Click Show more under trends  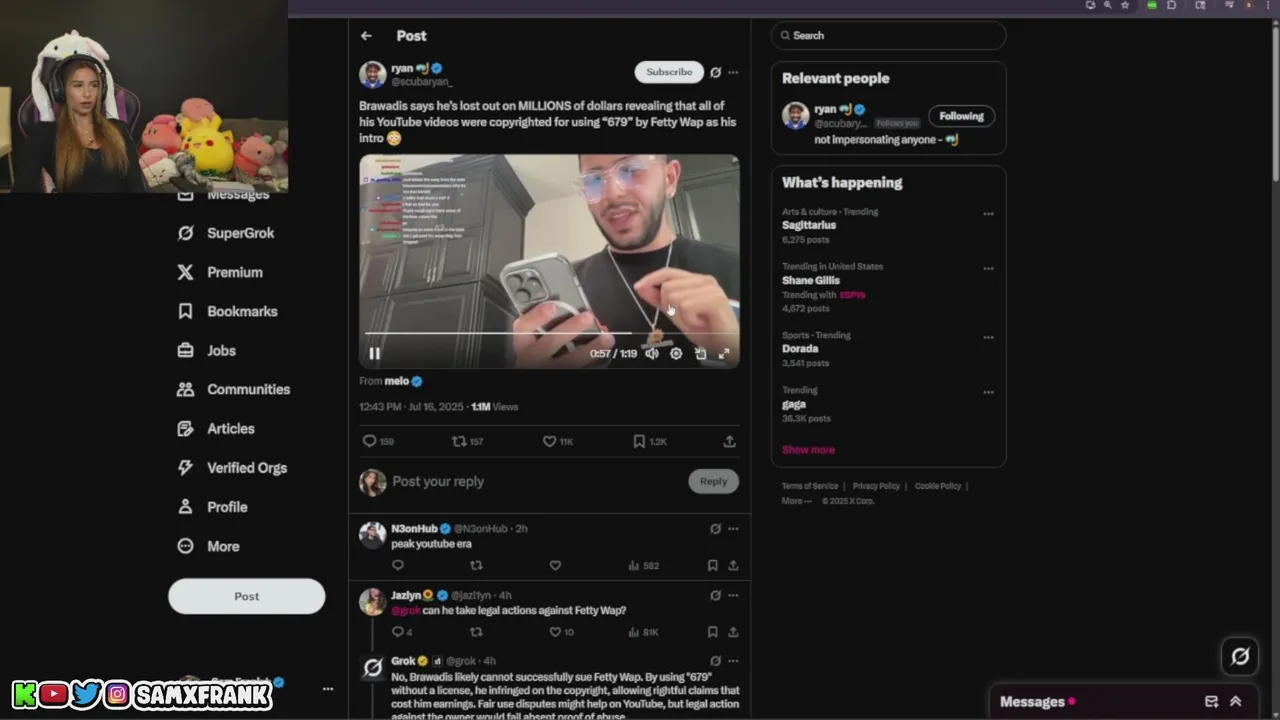808,450
